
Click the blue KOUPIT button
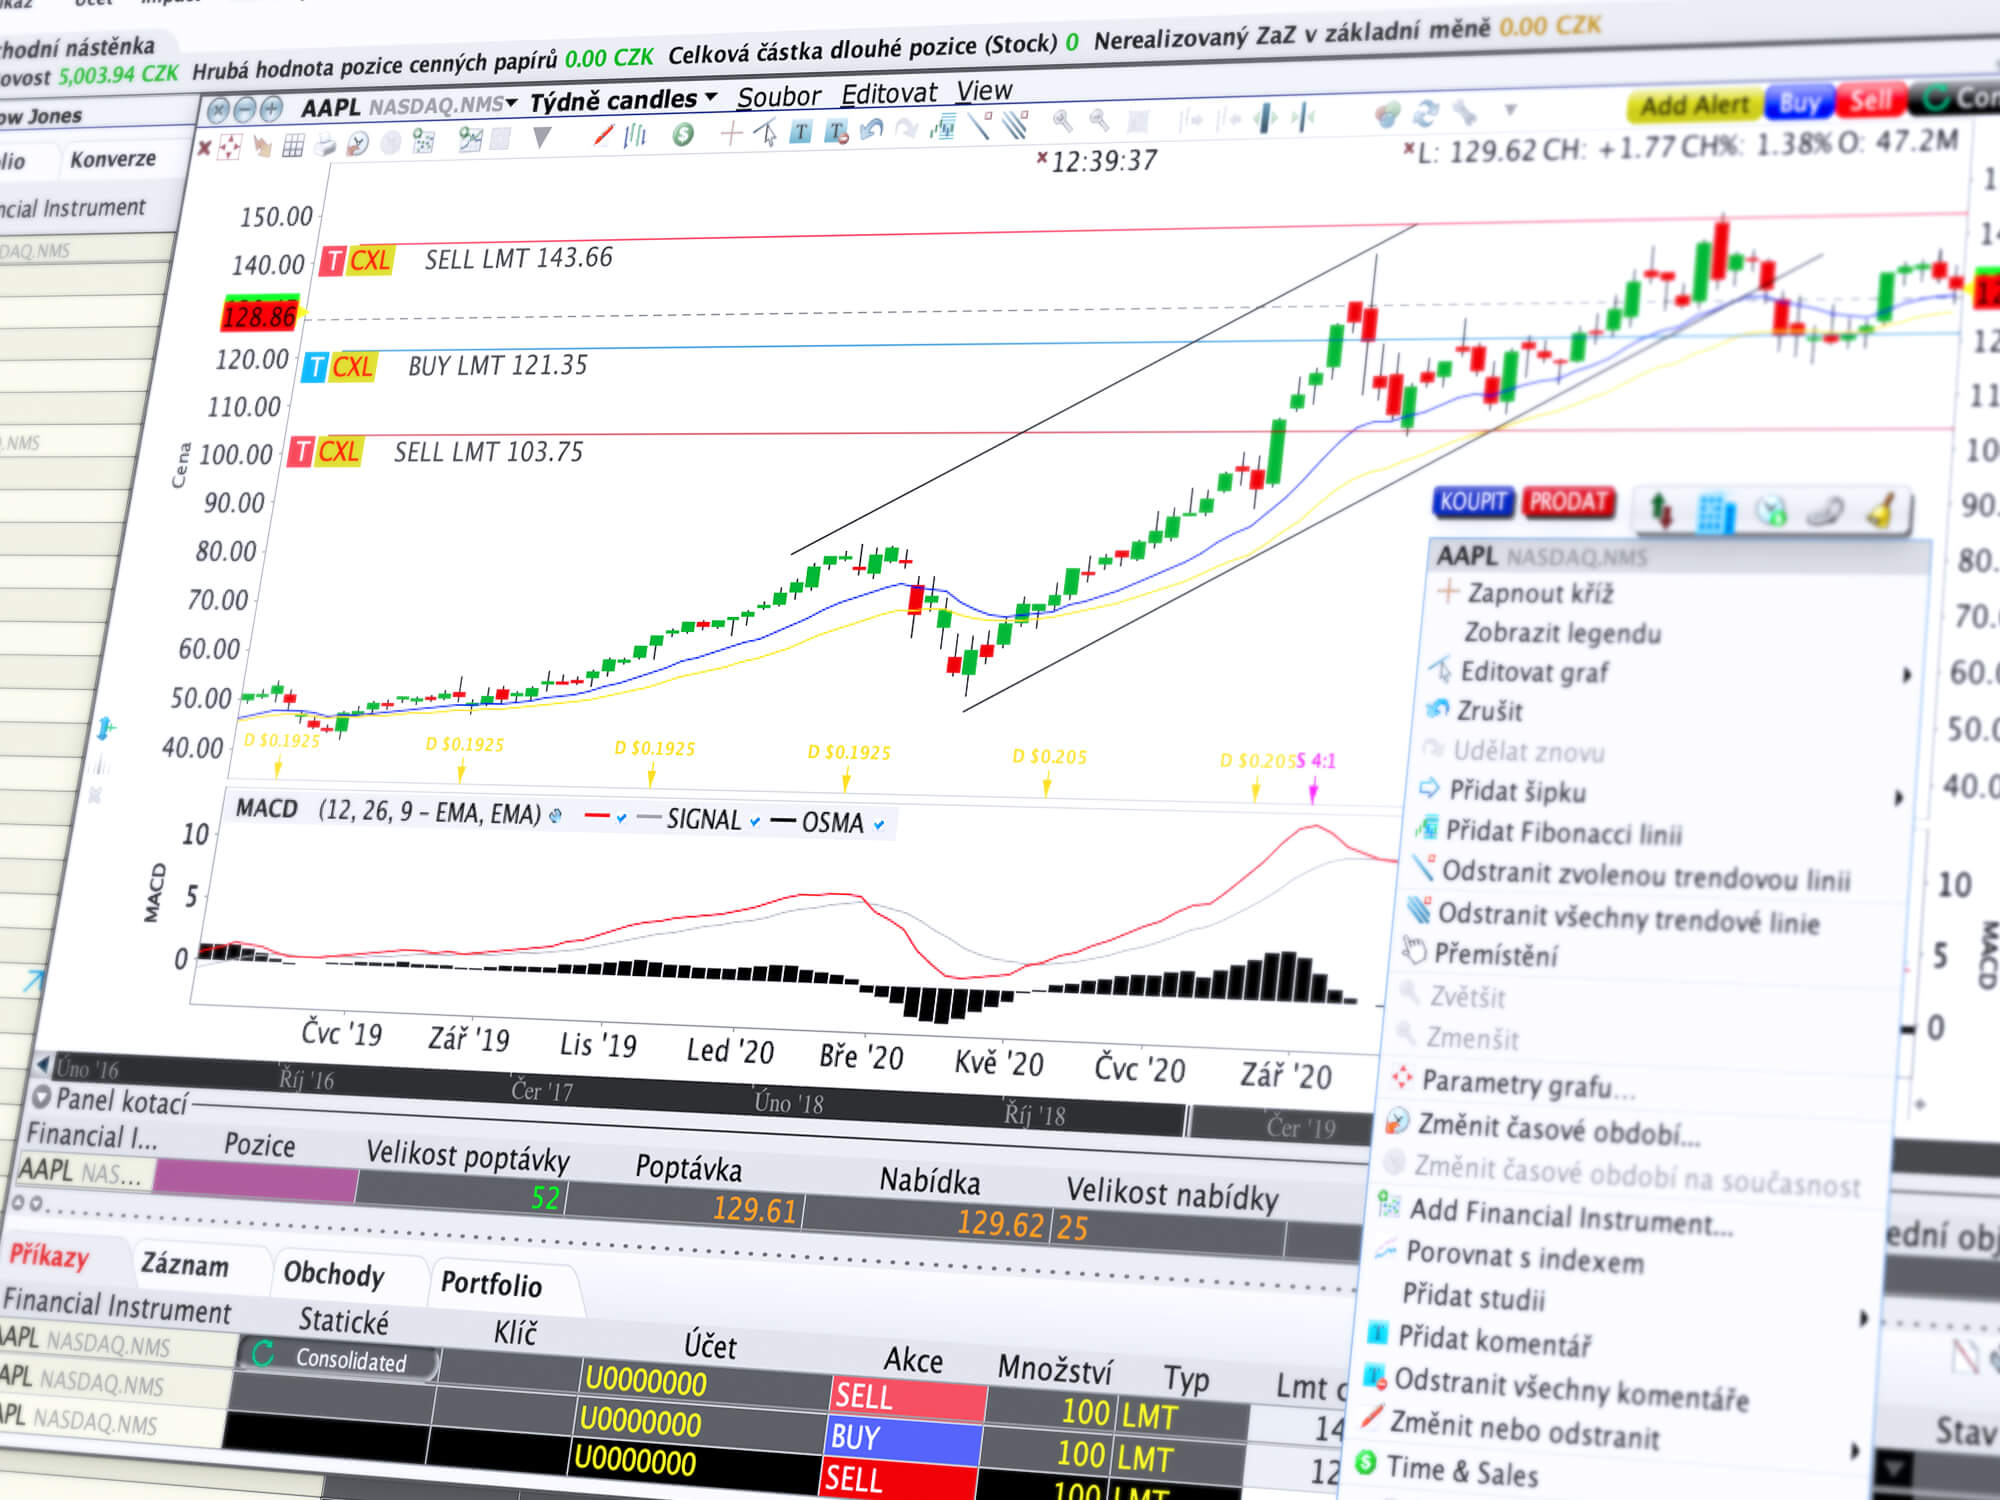[x=1472, y=501]
